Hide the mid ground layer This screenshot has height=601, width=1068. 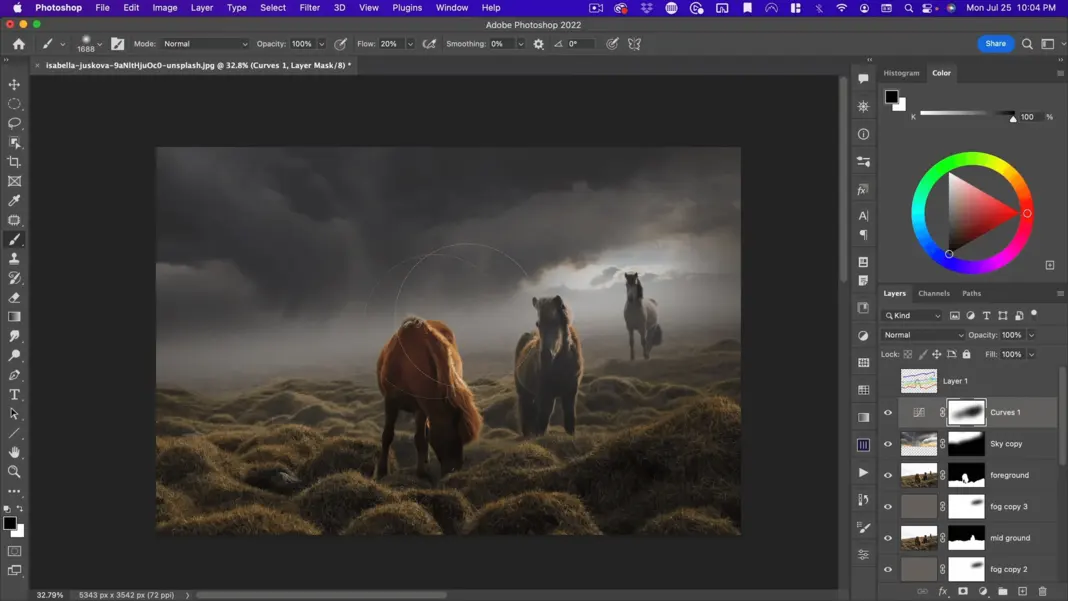click(888, 538)
